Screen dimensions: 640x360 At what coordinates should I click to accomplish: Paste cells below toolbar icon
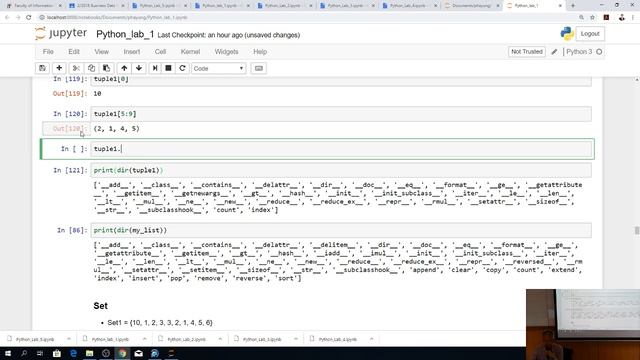(x=106, y=68)
